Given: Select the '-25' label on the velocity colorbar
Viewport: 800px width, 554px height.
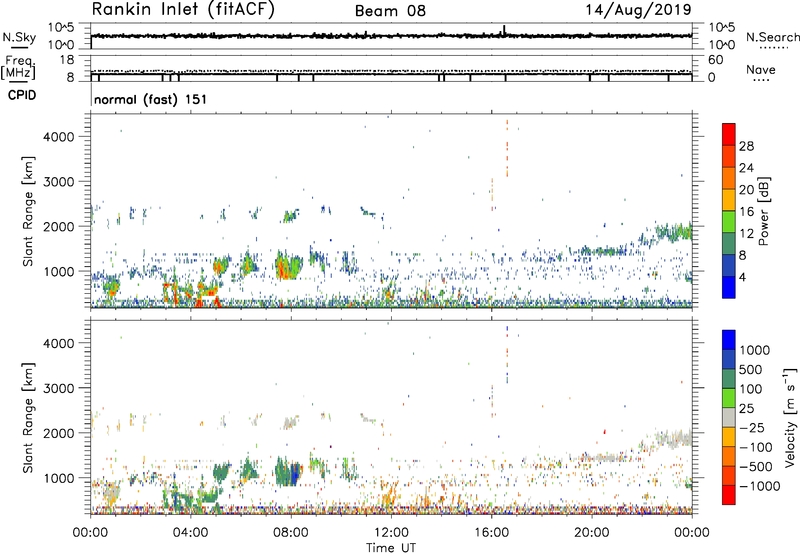Looking at the screenshot, I should (x=751, y=427).
